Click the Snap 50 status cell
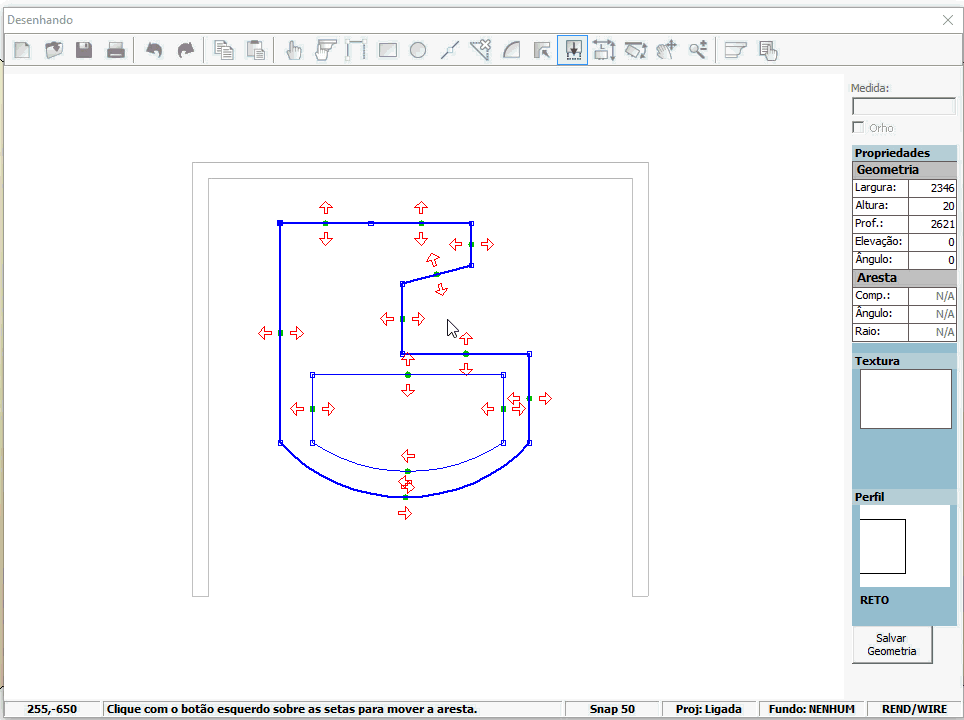964x720 pixels. click(612, 709)
